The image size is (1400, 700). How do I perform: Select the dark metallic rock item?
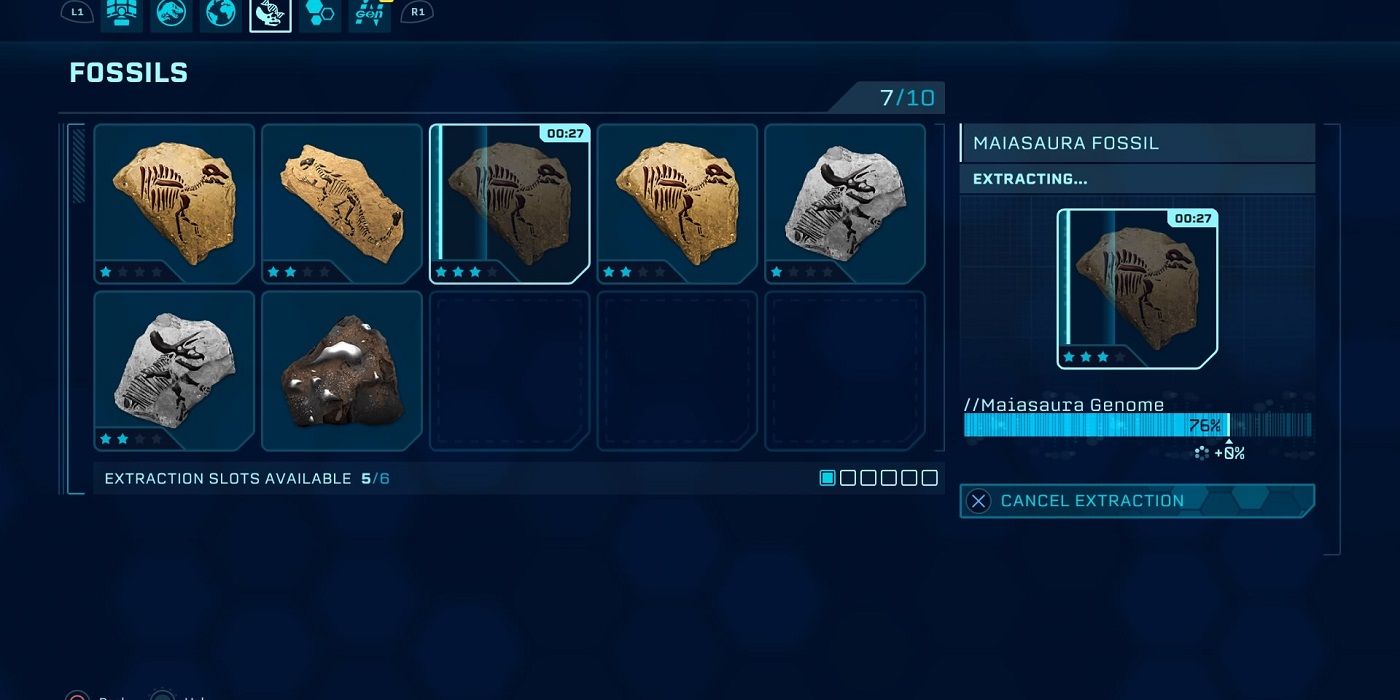click(x=342, y=371)
